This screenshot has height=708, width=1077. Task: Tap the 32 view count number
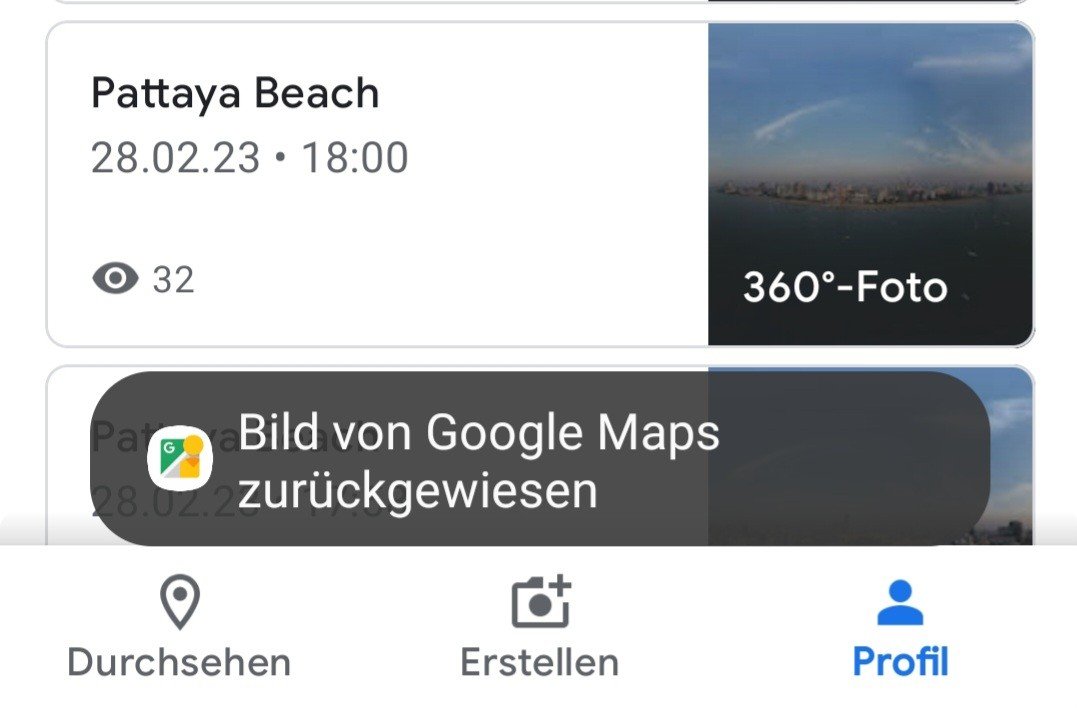pyautogui.click(x=174, y=279)
